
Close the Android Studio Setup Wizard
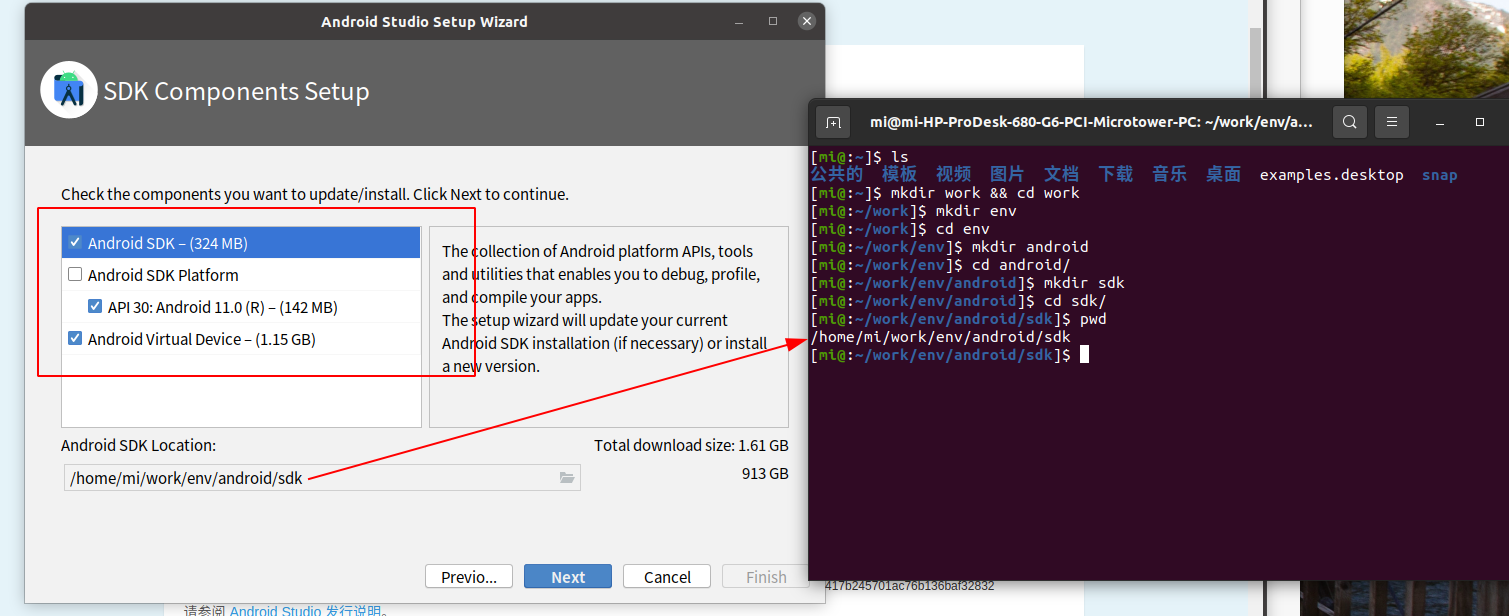click(806, 21)
